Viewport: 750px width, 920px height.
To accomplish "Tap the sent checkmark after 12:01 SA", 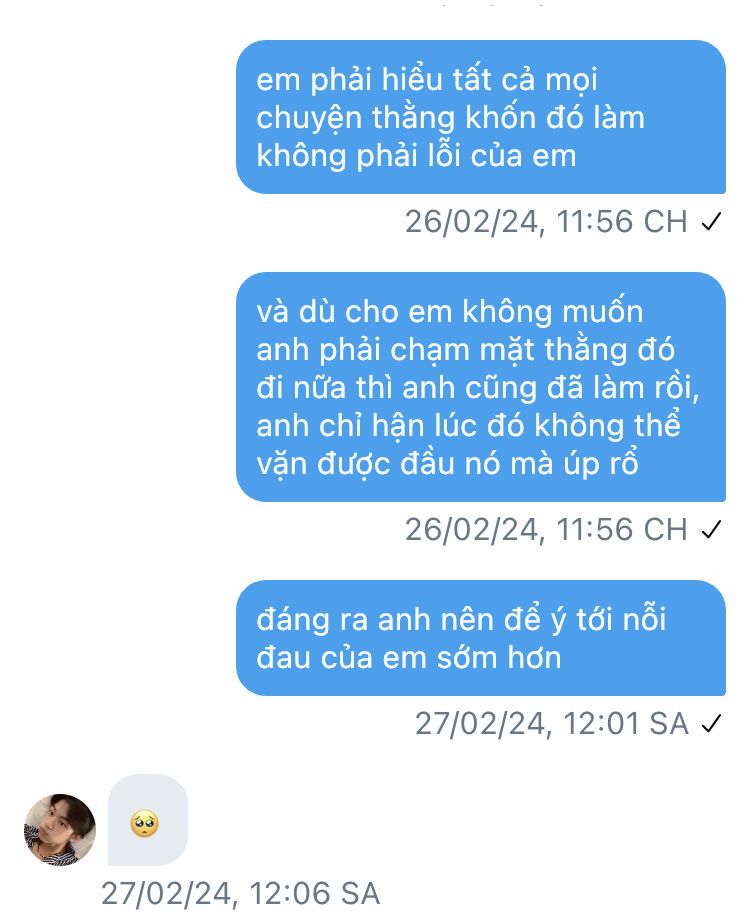I will tap(711, 723).
